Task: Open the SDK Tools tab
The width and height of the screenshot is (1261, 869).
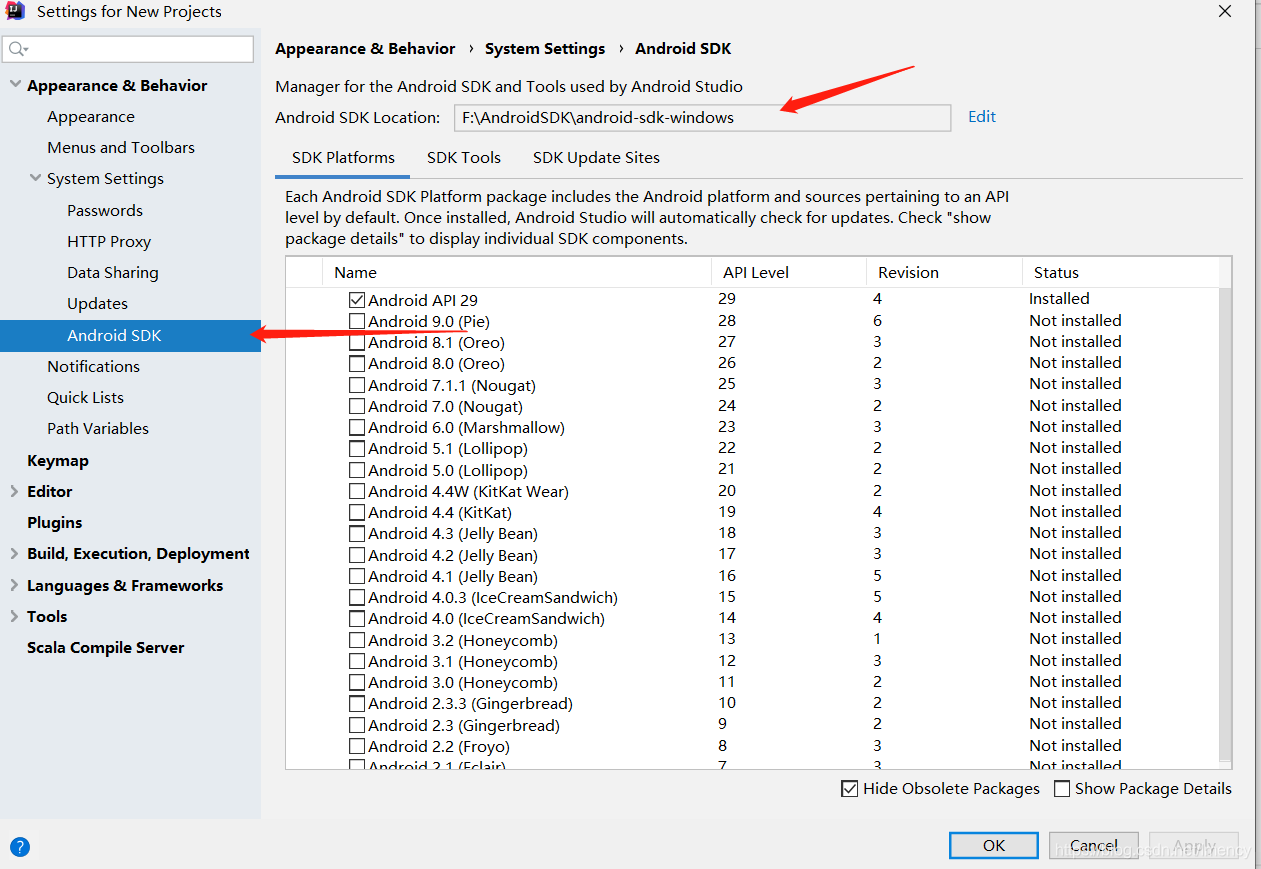Action: click(464, 158)
